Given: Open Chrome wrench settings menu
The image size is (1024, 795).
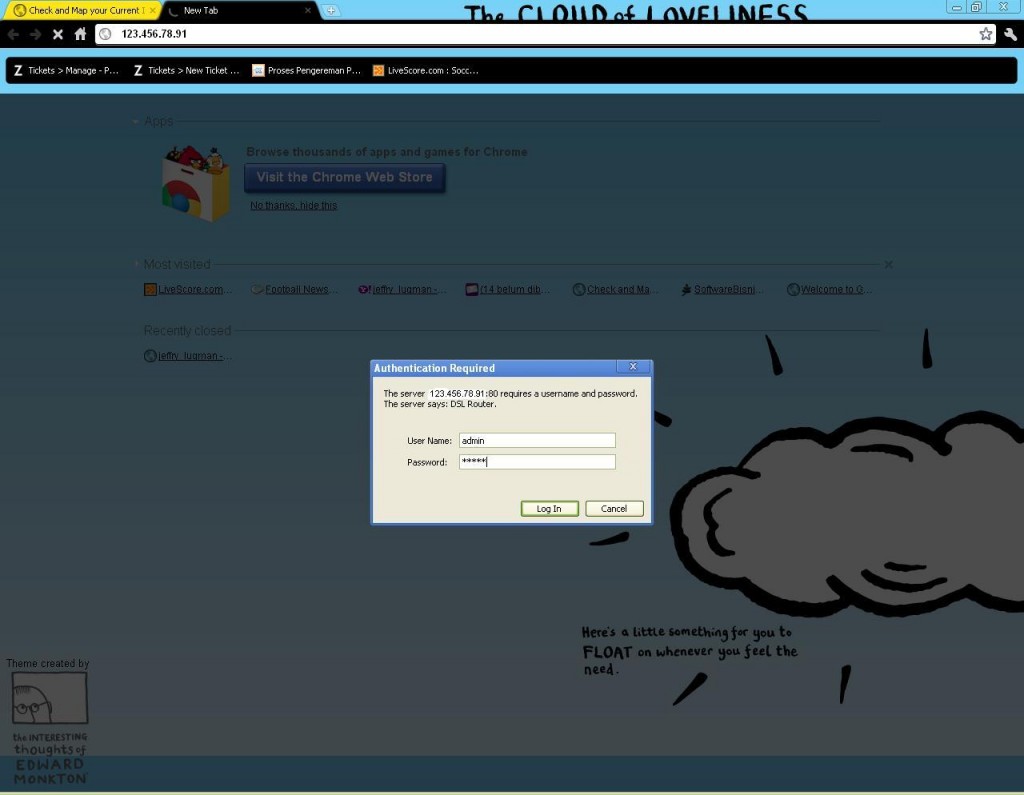Looking at the screenshot, I should (1010, 34).
